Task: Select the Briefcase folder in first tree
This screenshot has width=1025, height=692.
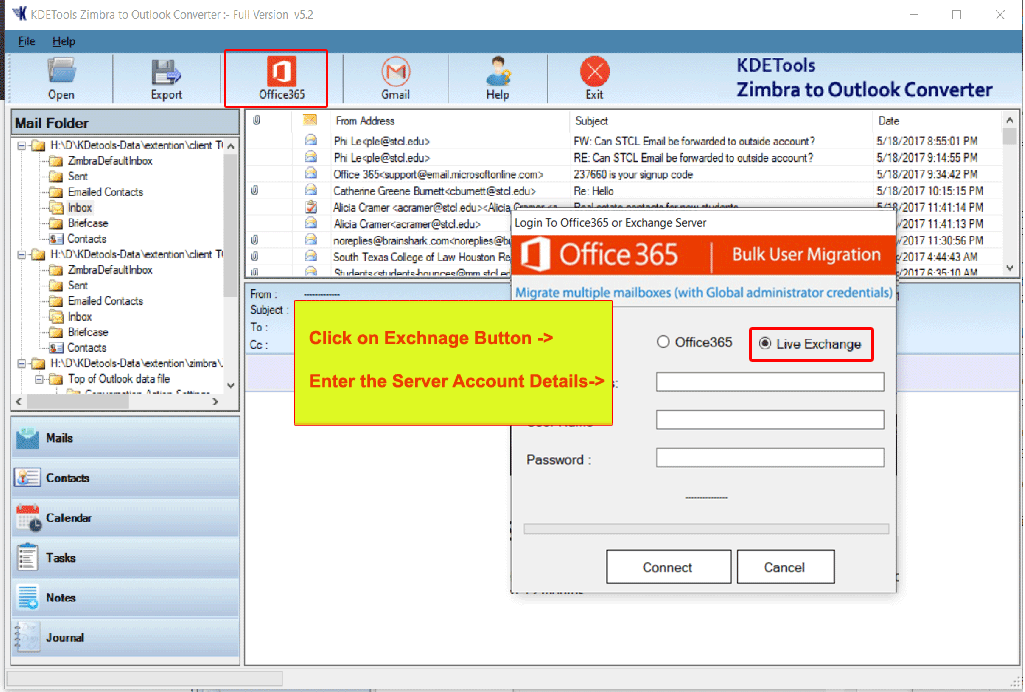Action: (x=88, y=223)
